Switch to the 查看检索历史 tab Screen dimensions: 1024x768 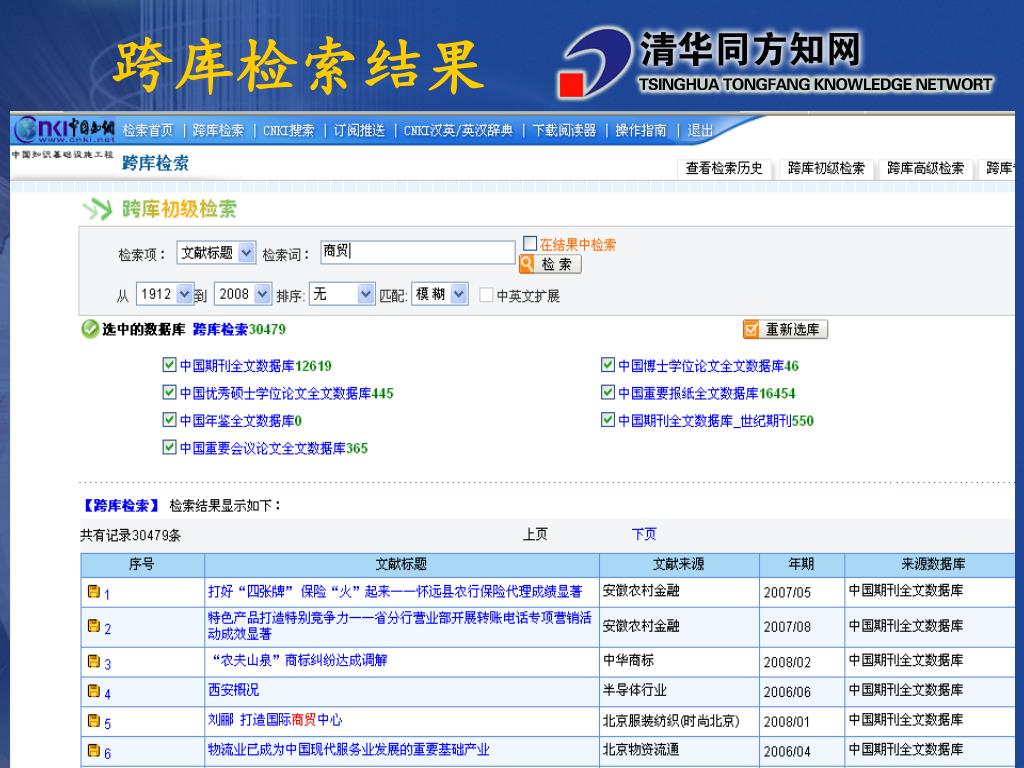724,168
